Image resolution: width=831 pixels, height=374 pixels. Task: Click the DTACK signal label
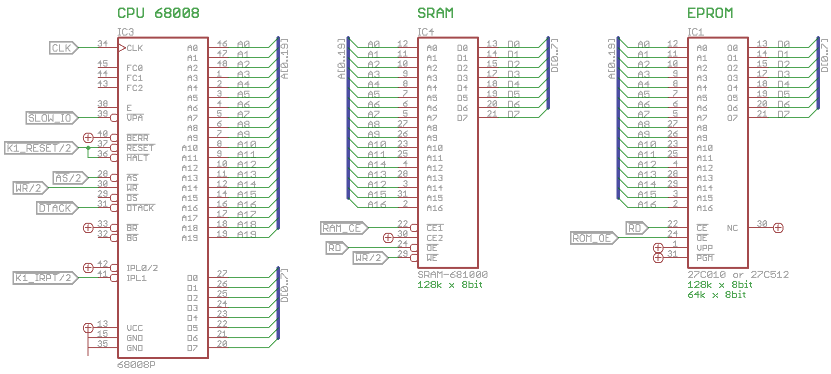point(57,208)
